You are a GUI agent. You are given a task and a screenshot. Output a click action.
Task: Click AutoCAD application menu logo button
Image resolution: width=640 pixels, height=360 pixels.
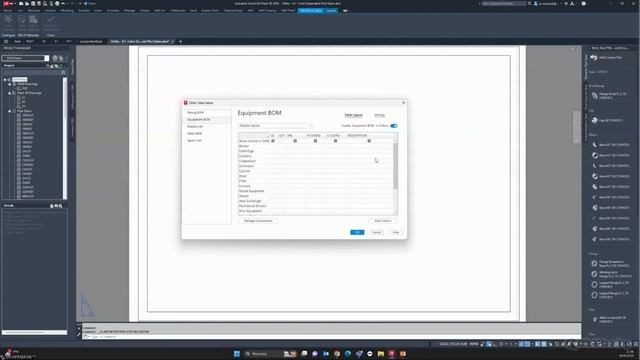(x=6, y=3)
